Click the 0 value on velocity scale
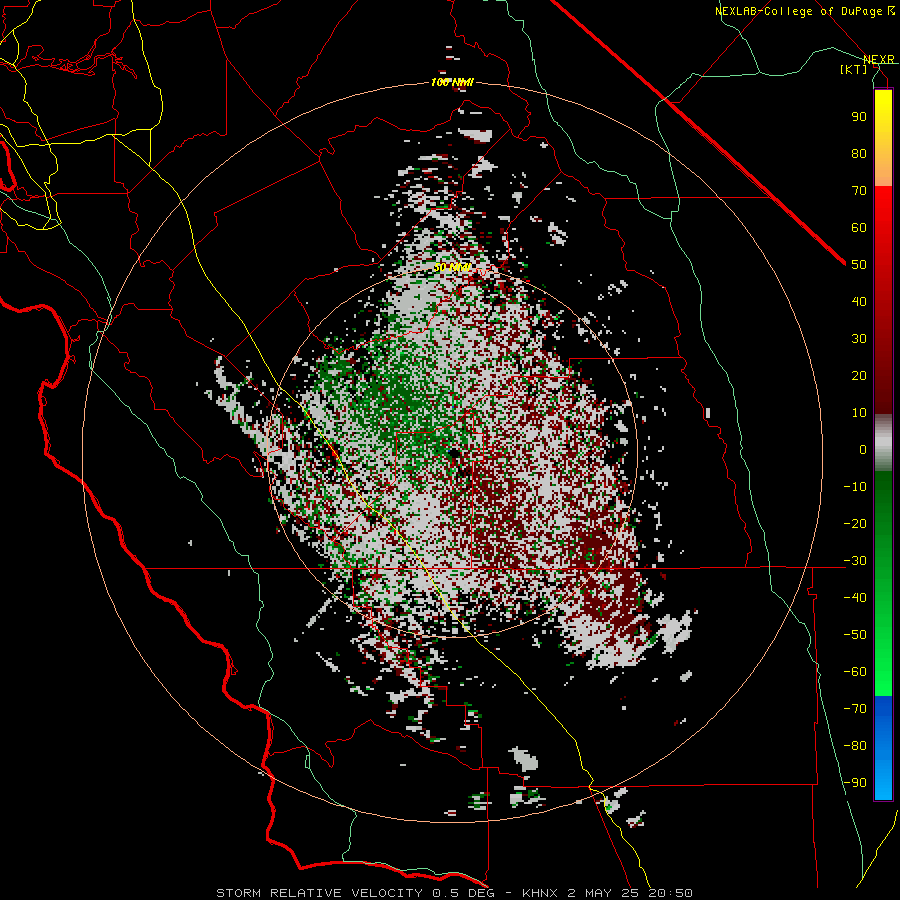 click(x=863, y=450)
